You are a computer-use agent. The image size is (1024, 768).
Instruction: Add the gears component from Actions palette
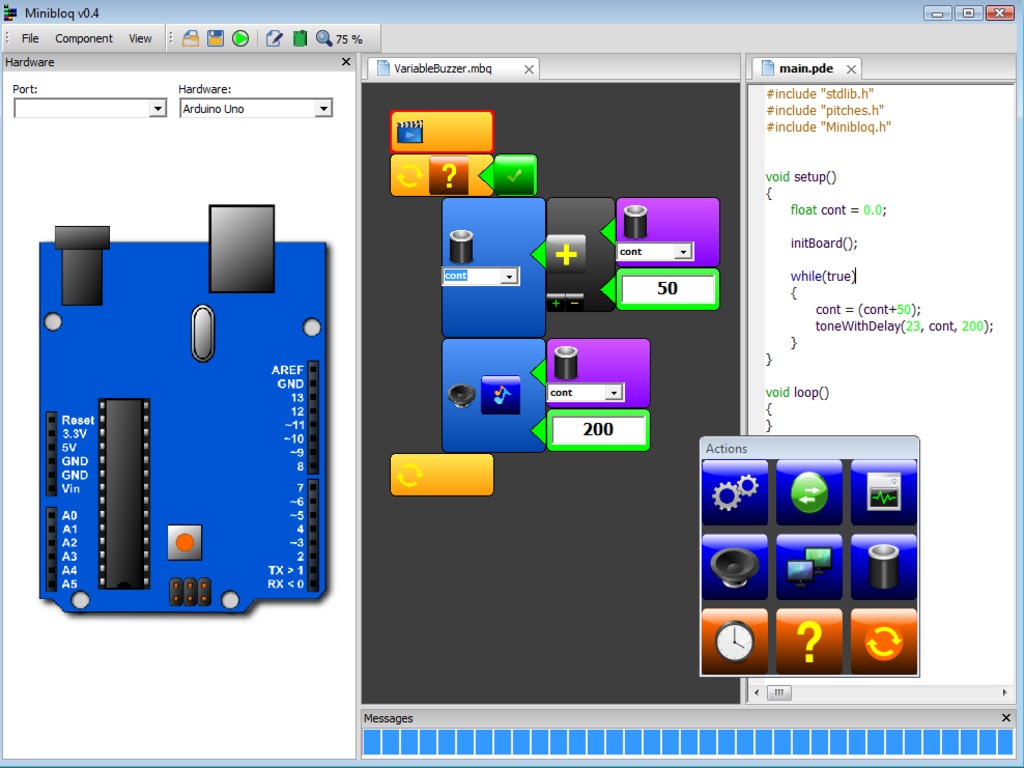coord(735,492)
